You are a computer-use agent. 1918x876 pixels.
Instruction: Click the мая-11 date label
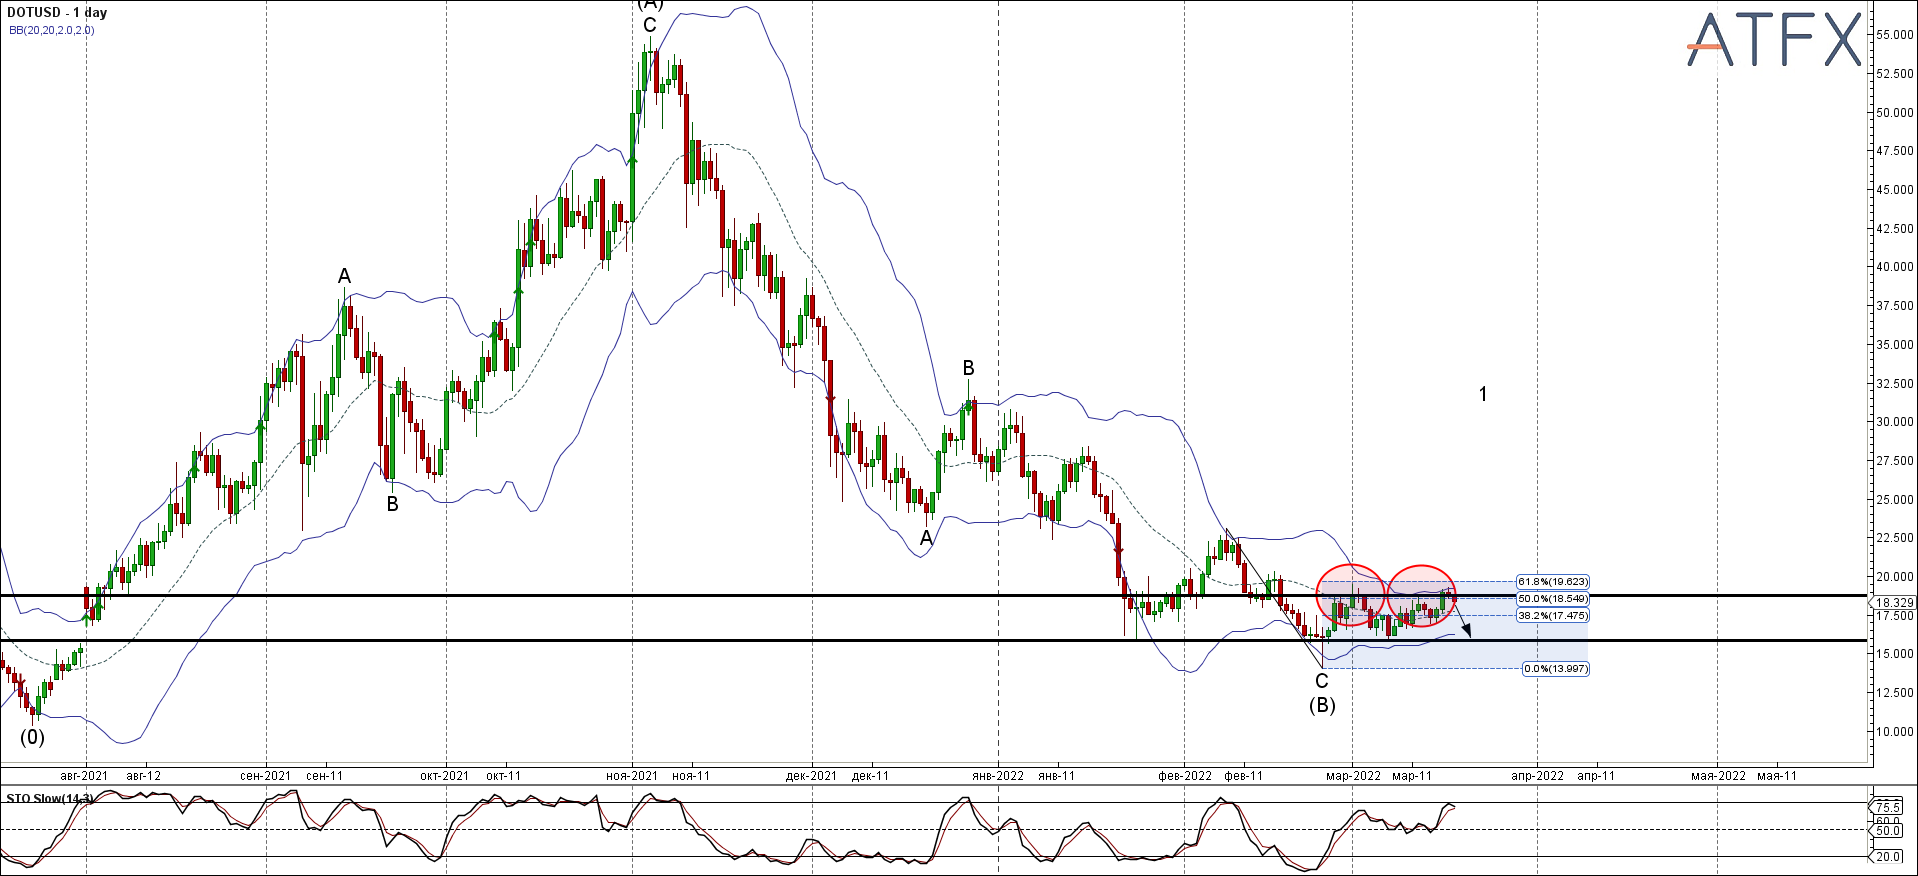[x=1777, y=775]
